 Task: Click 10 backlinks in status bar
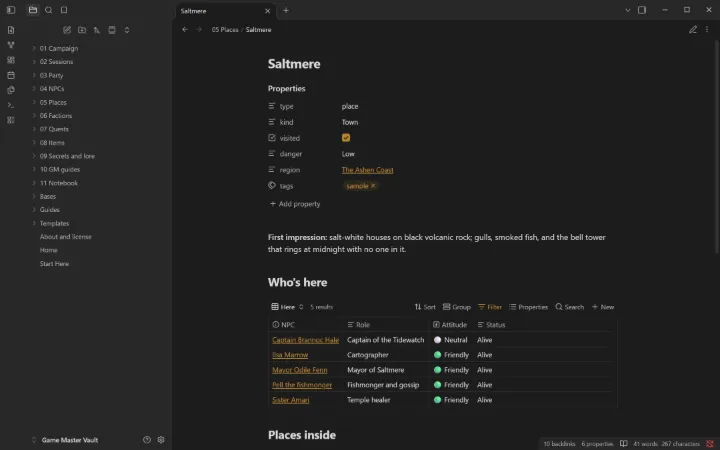tap(559, 444)
